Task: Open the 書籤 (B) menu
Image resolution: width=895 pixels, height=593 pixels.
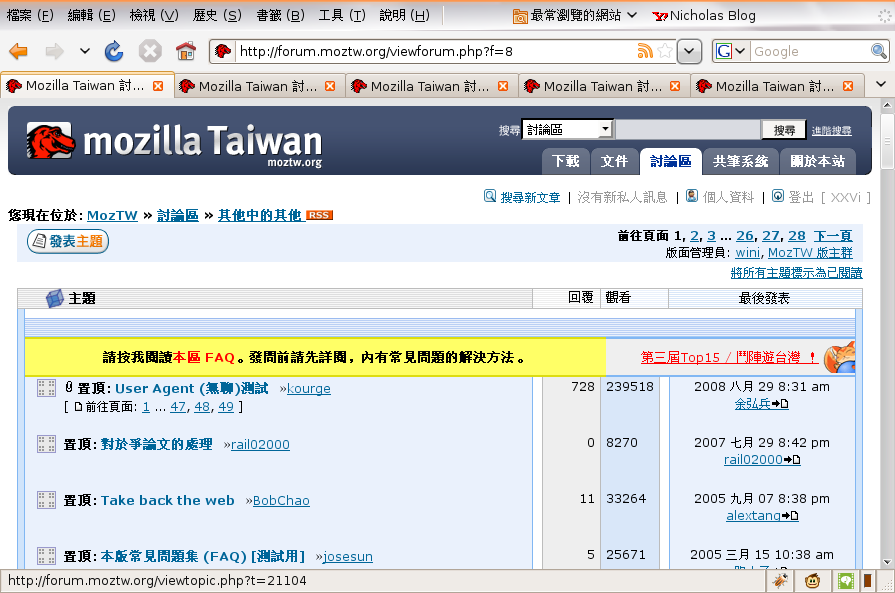Action: pyautogui.click(x=280, y=15)
